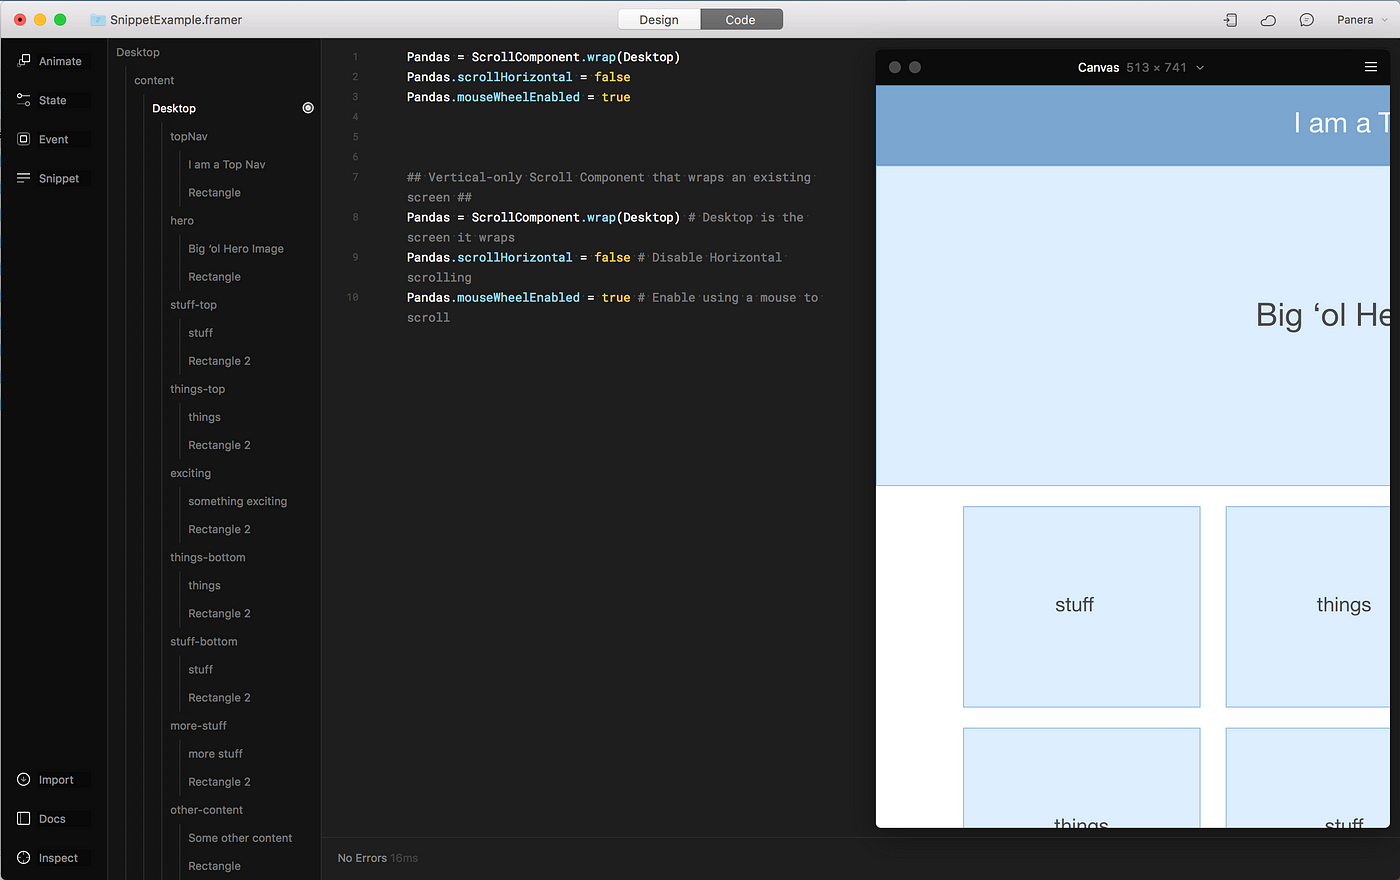Open the Canvas size dropdown arrow

(x=1200, y=68)
